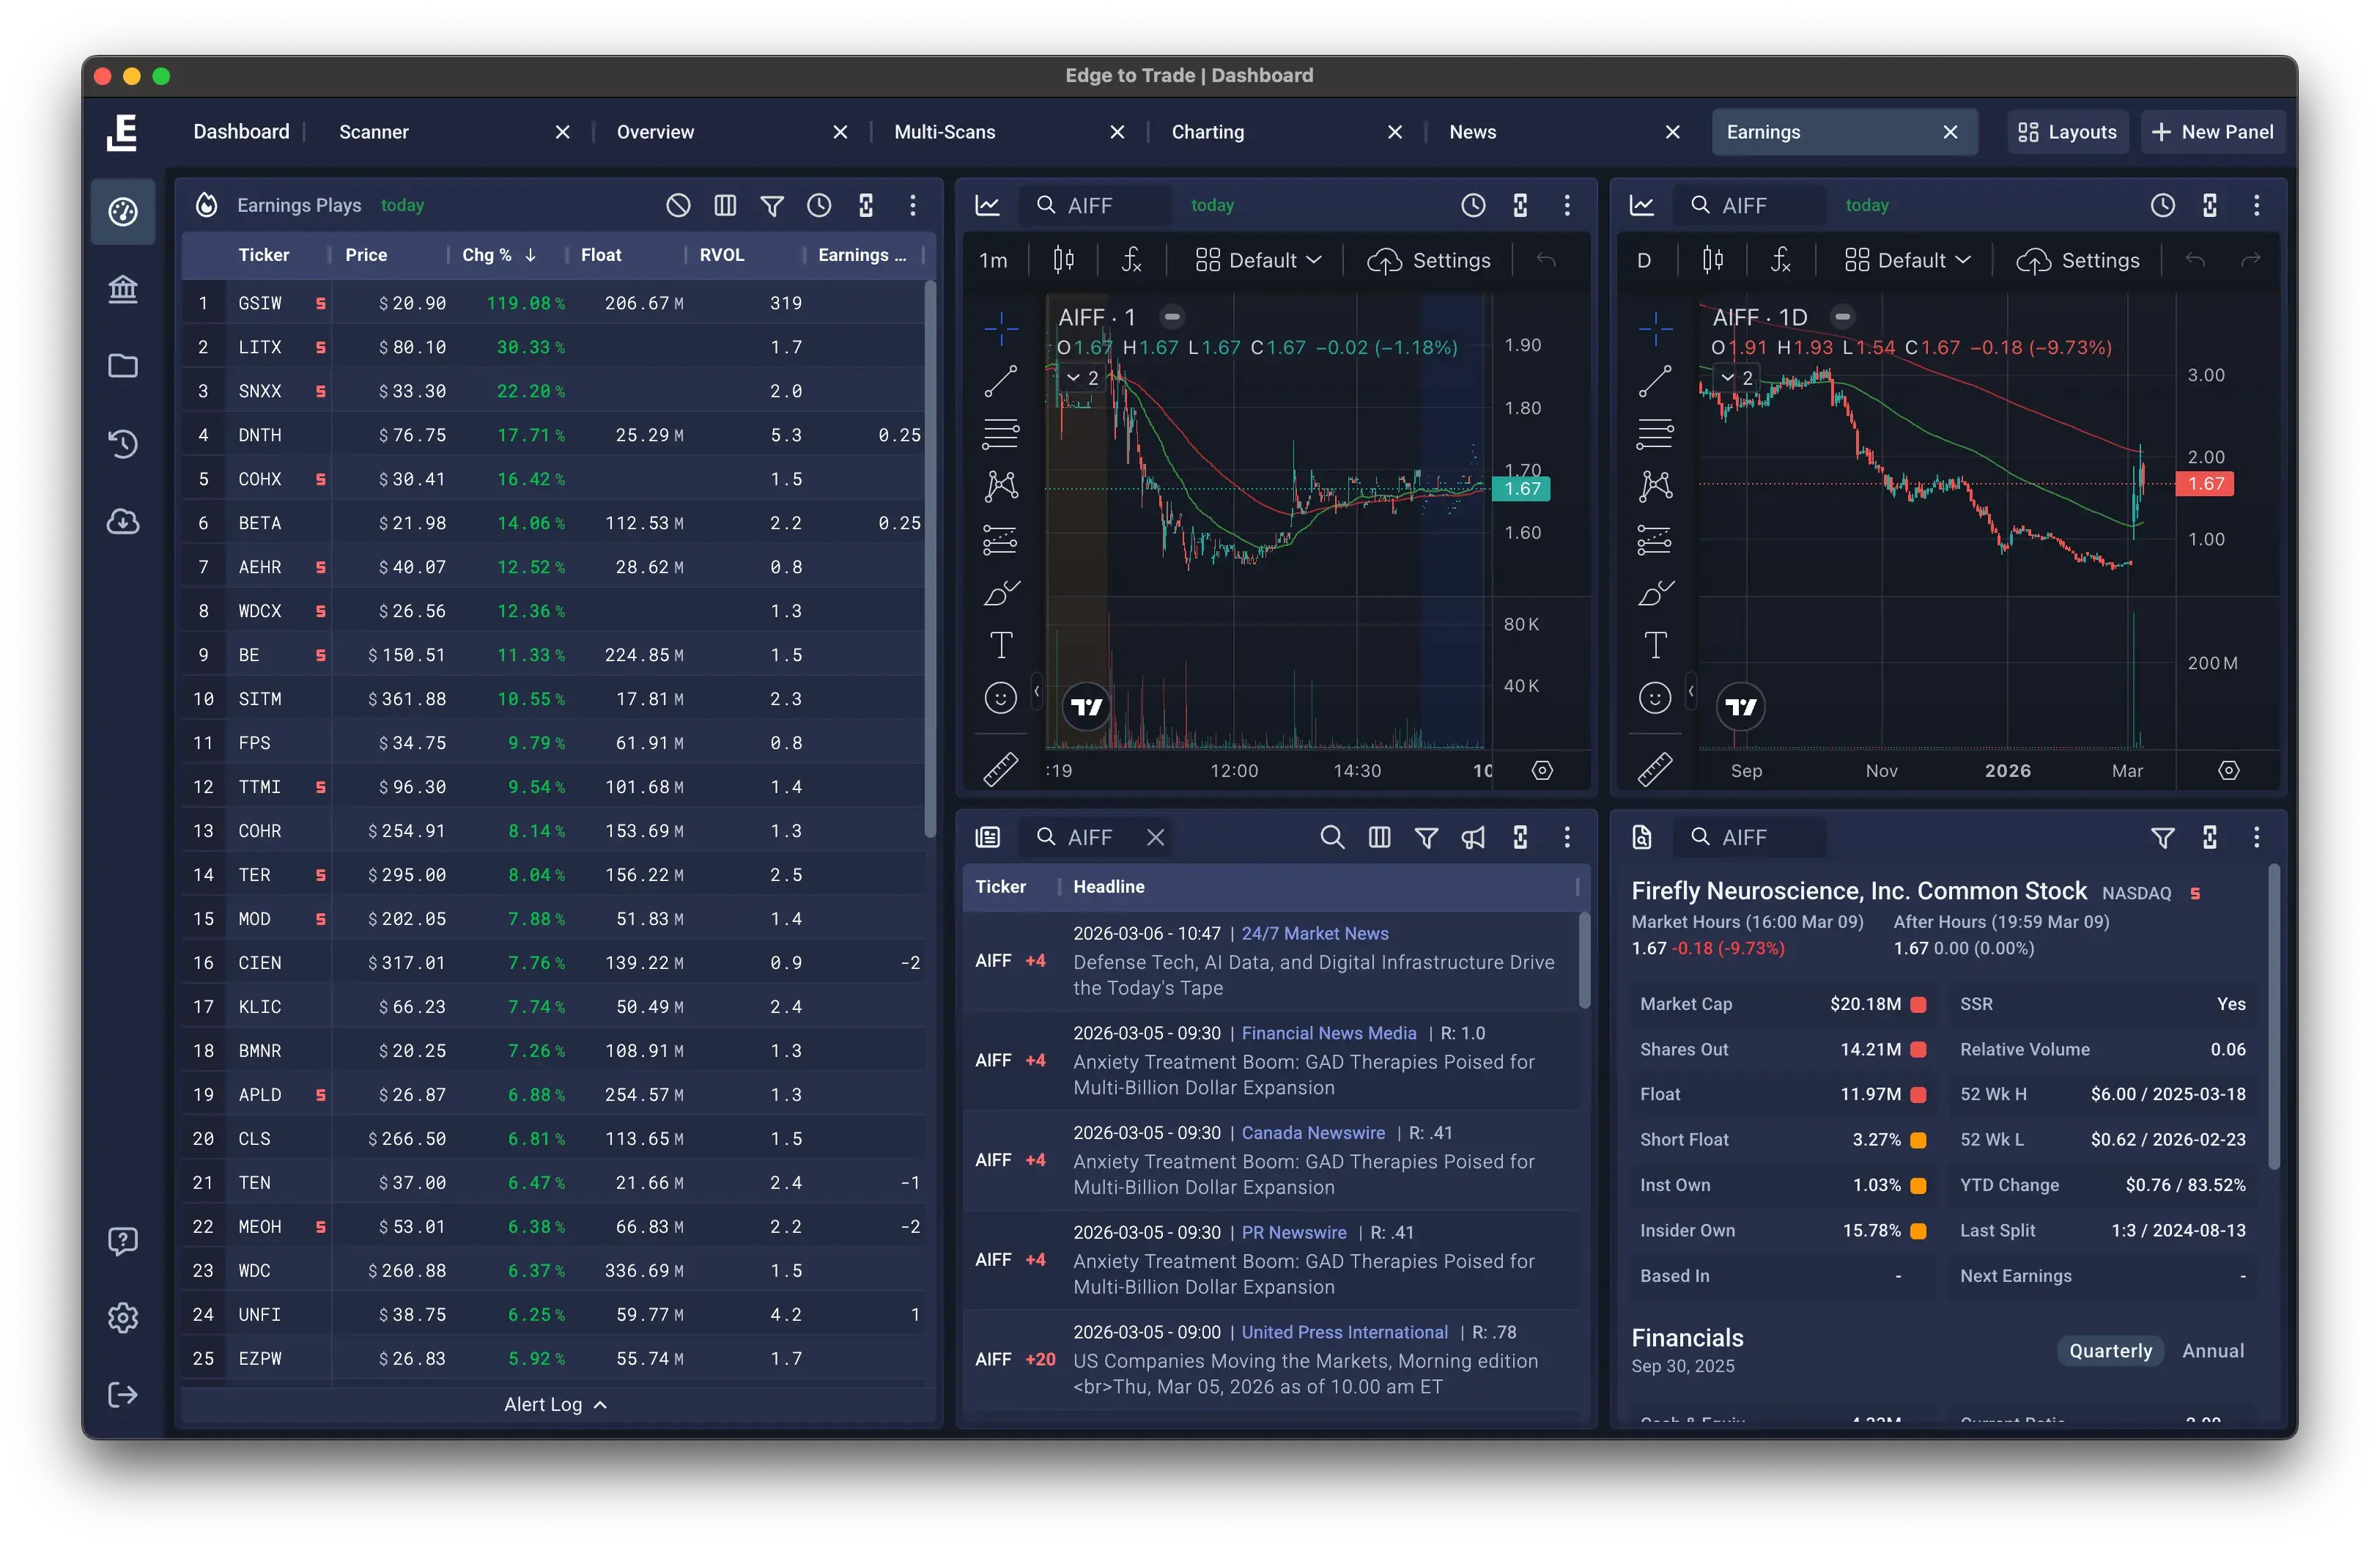Open the filter icon in Earnings Plays panel
2380x1548 pixels.
click(x=772, y=205)
